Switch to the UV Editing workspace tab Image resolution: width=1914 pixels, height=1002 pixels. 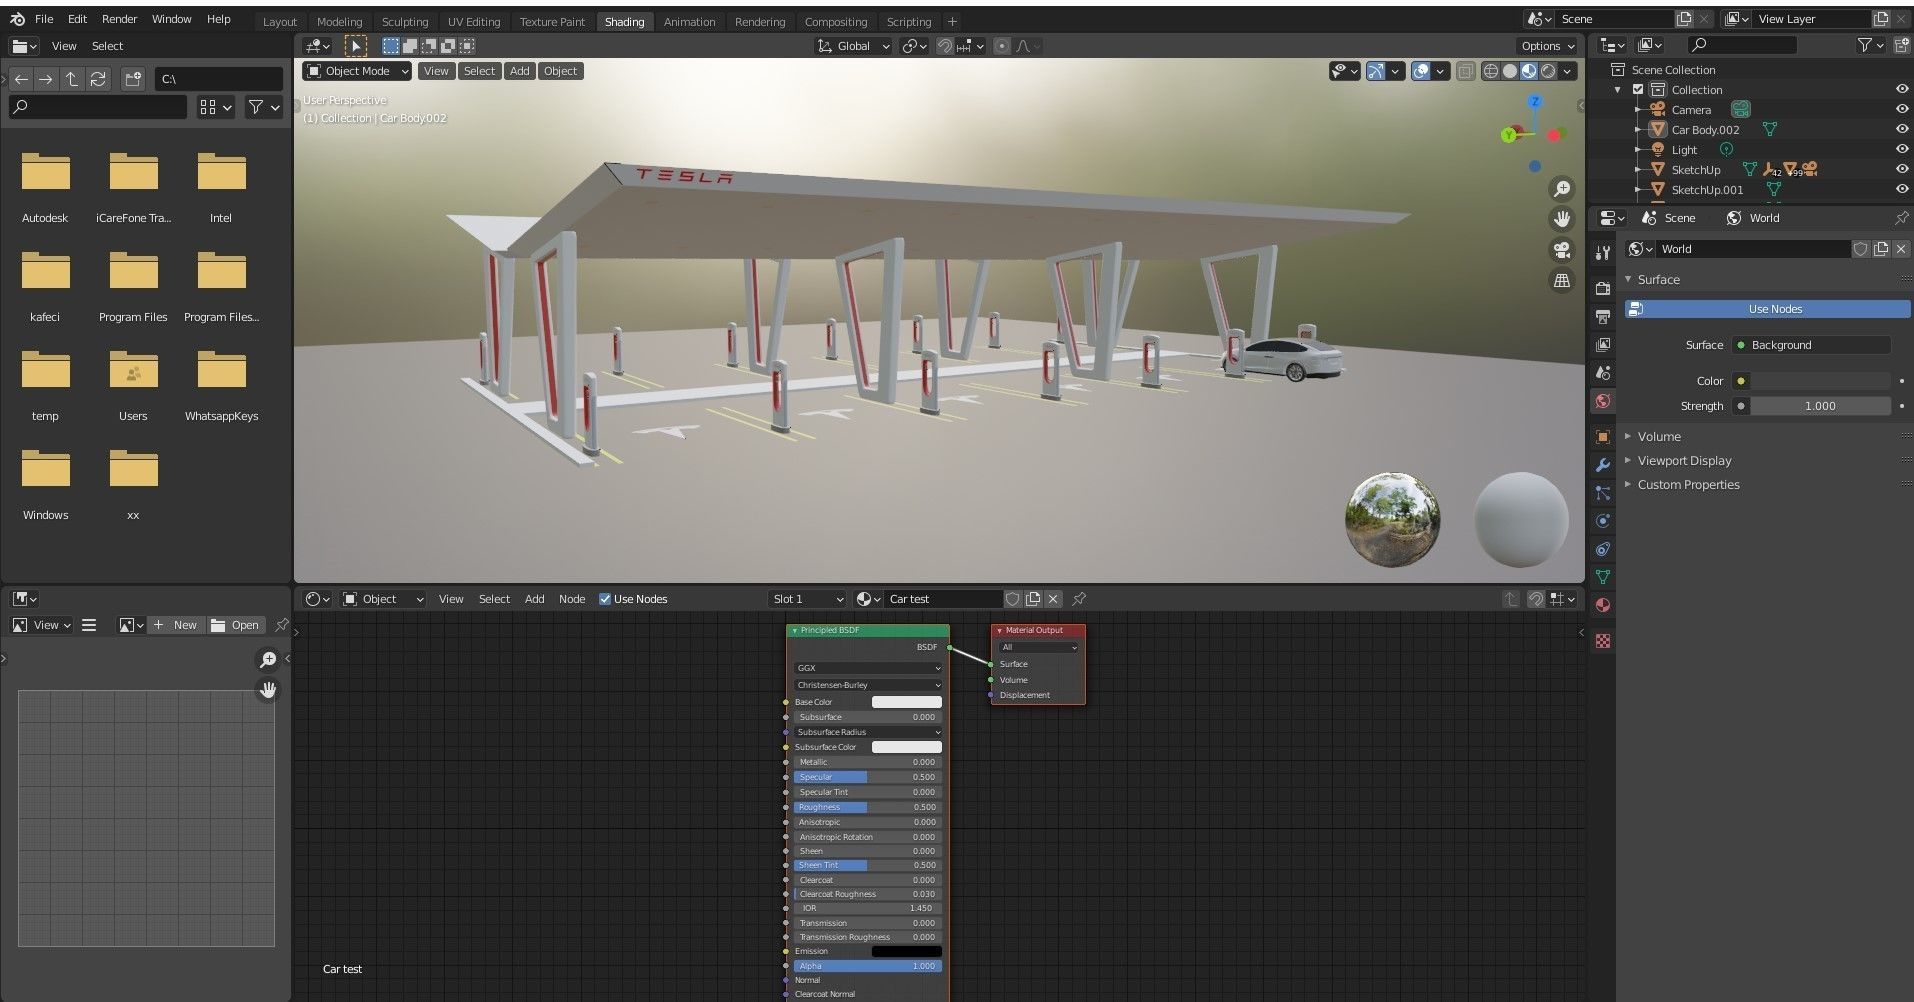[474, 22]
